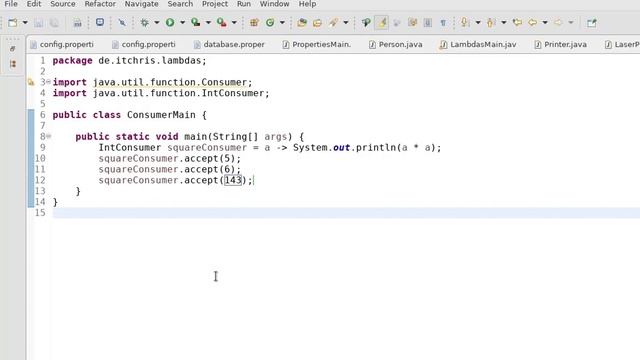Toggle the Mark Occurrences highlighter
This screenshot has width=640, height=360.
382,23
